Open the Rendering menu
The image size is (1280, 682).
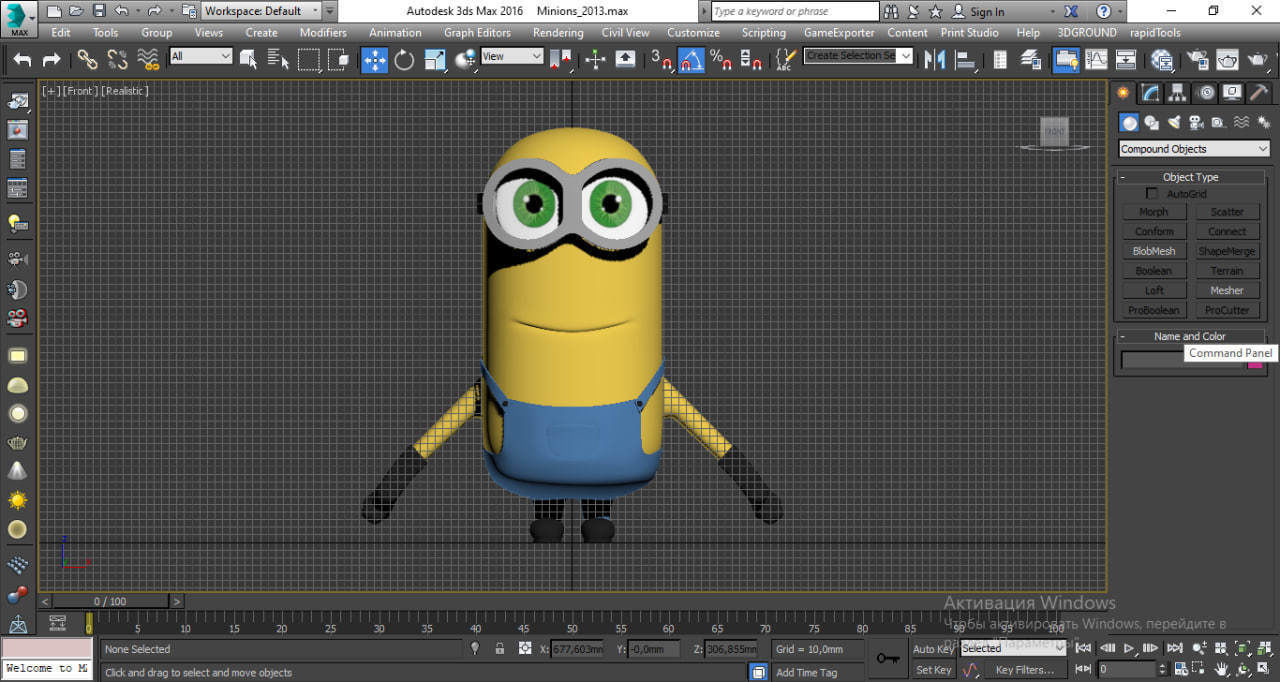tap(558, 32)
